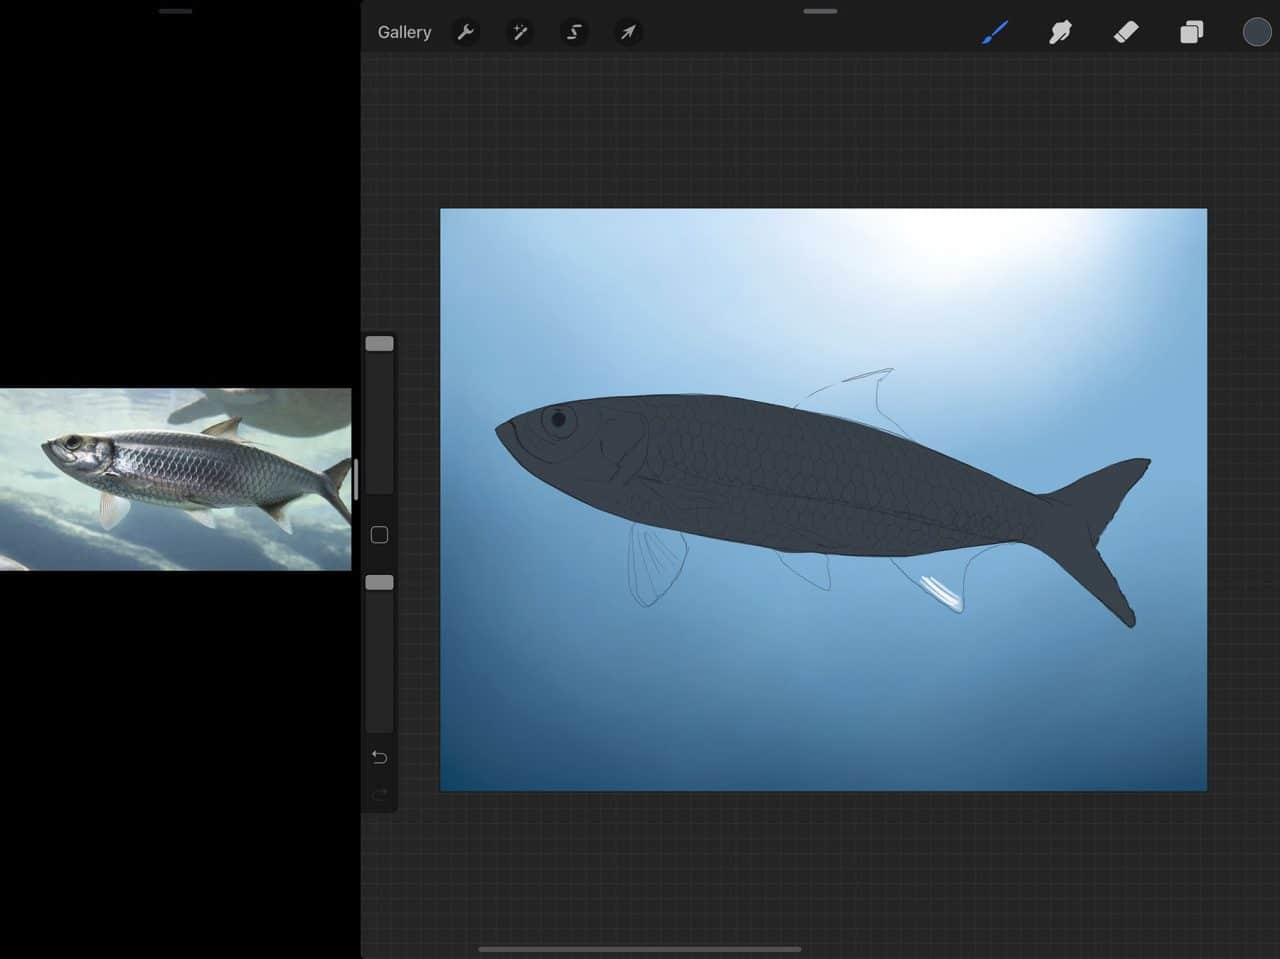The height and width of the screenshot is (959, 1280).
Task: Open the Layers panel
Action: click(x=1191, y=31)
